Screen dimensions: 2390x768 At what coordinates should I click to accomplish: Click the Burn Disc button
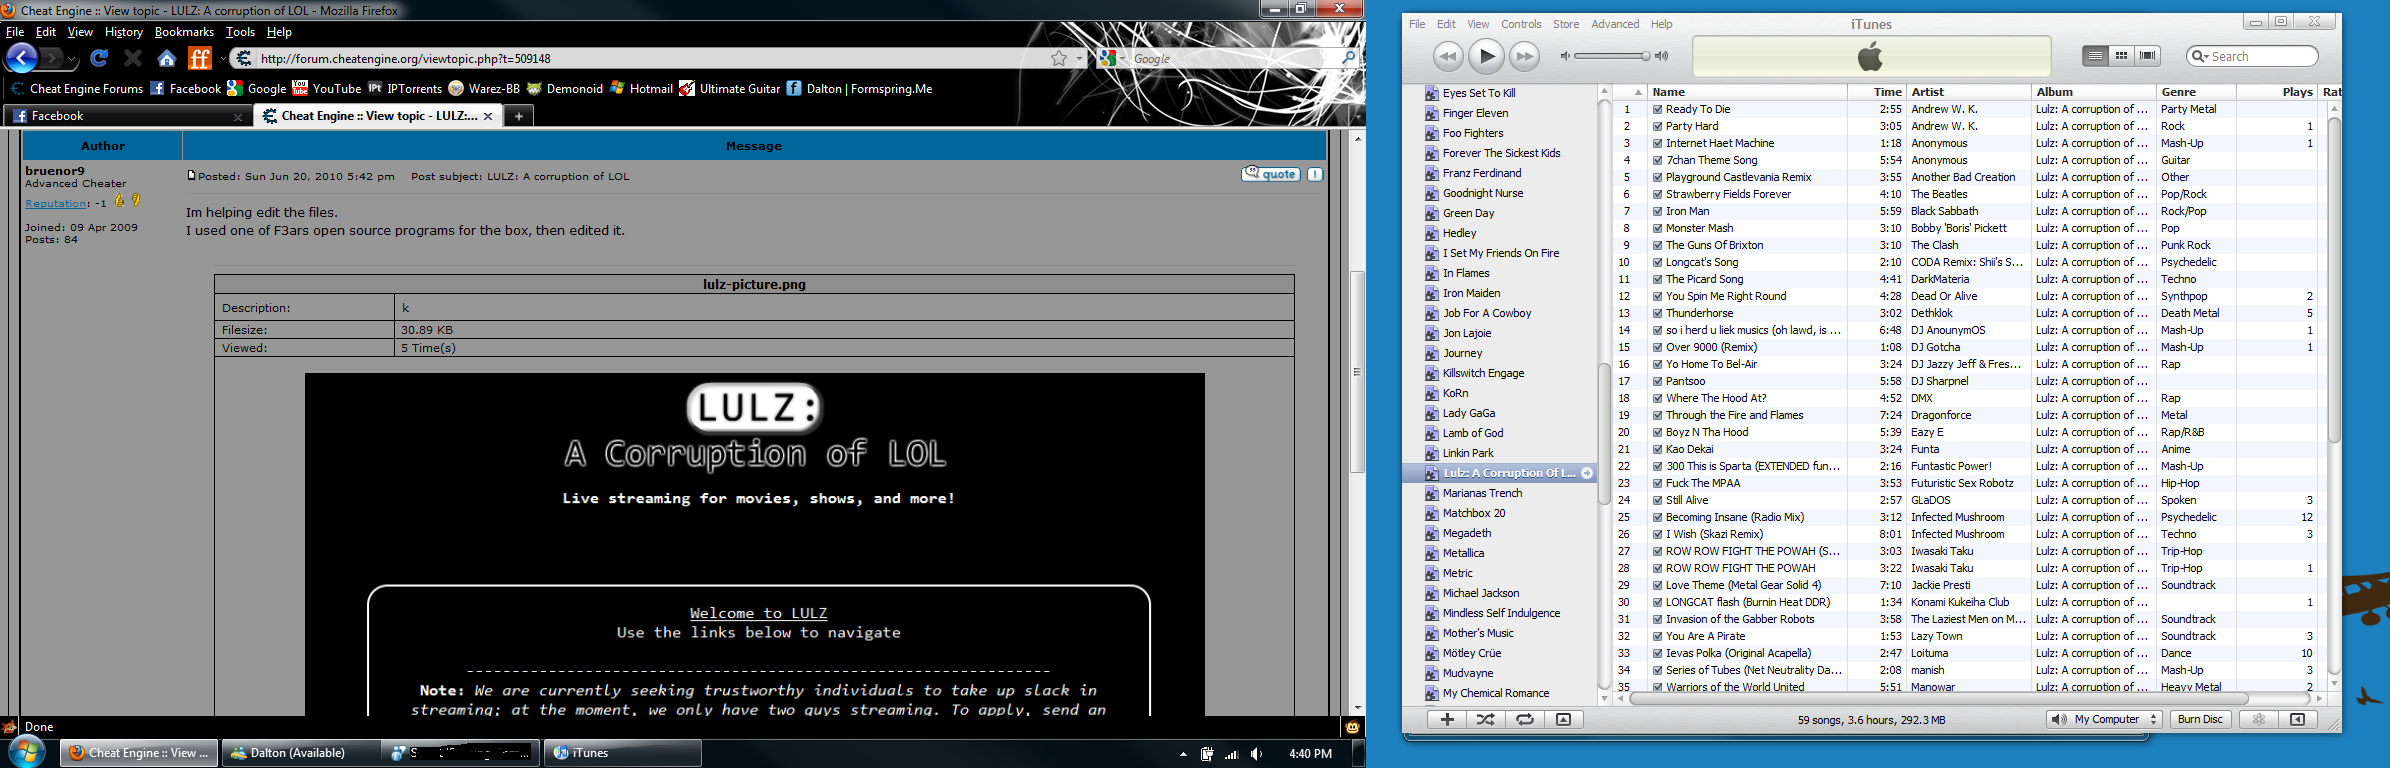pyautogui.click(x=2200, y=719)
